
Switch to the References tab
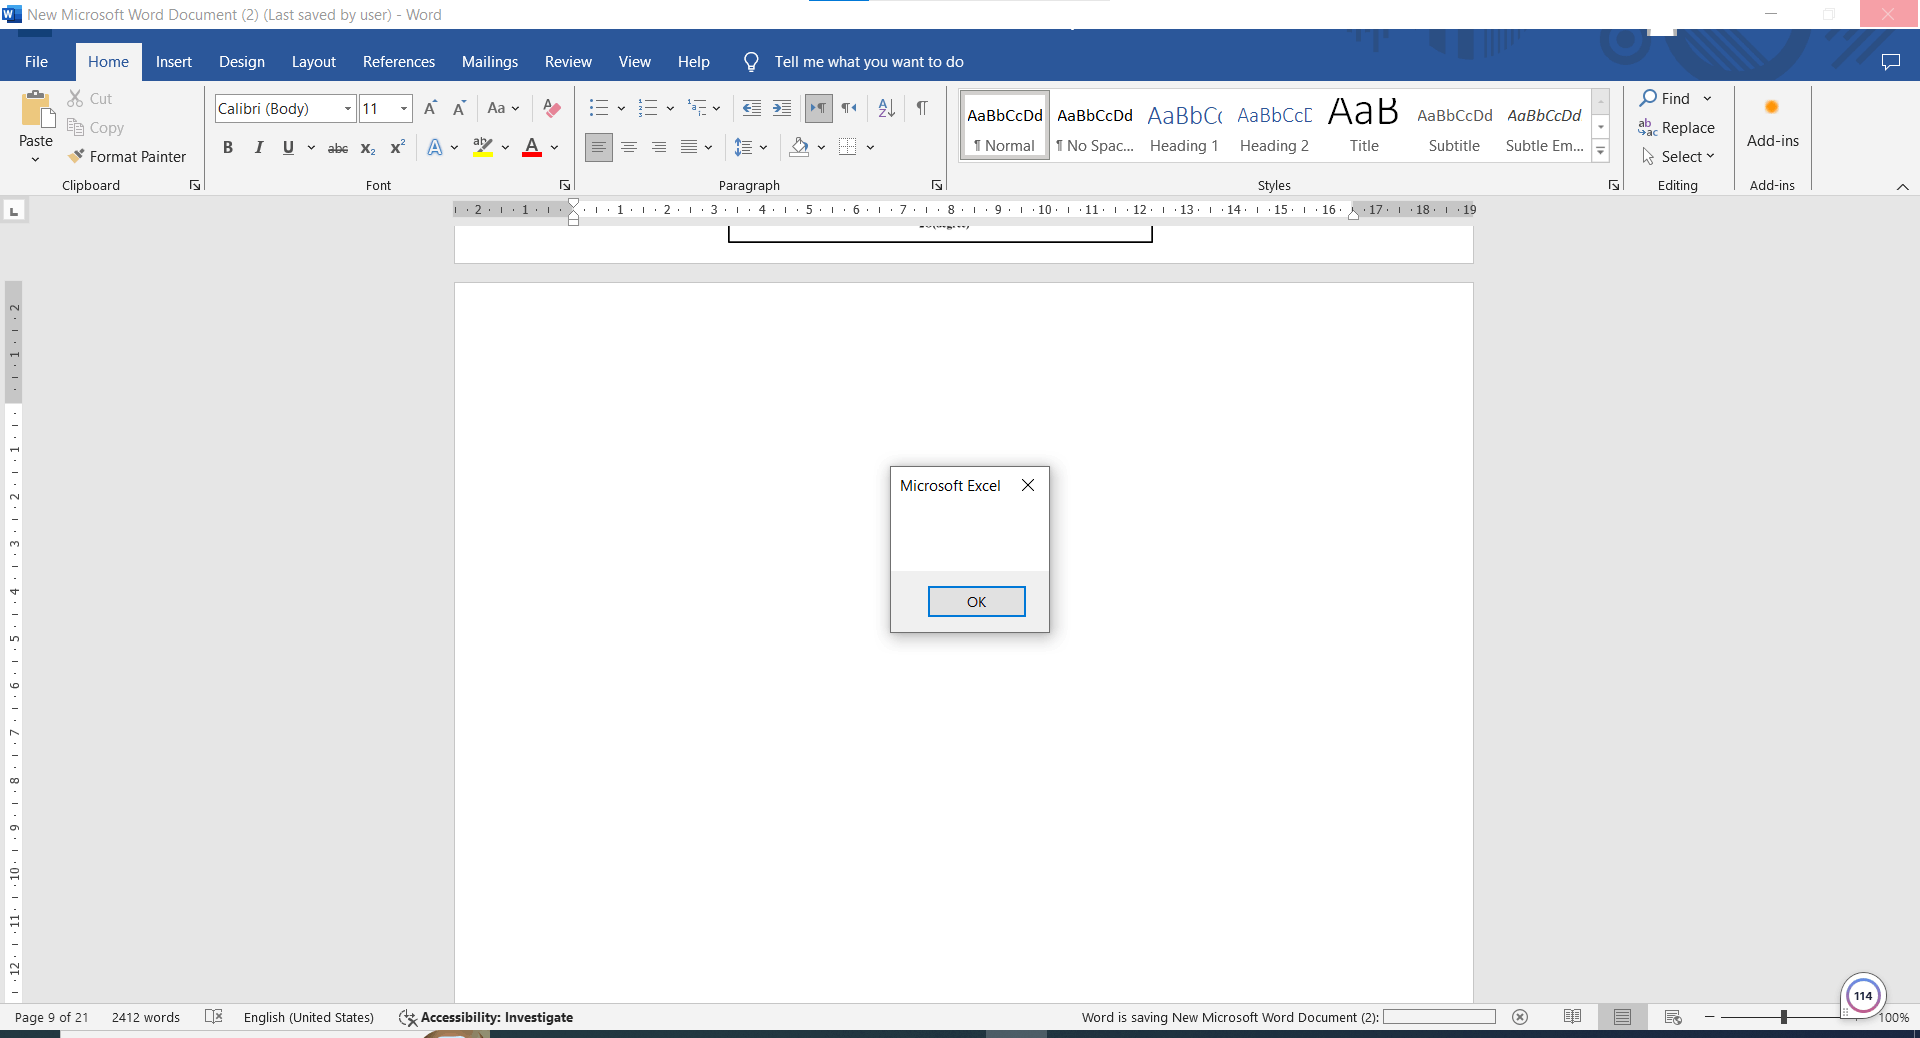[x=399, y=62]
